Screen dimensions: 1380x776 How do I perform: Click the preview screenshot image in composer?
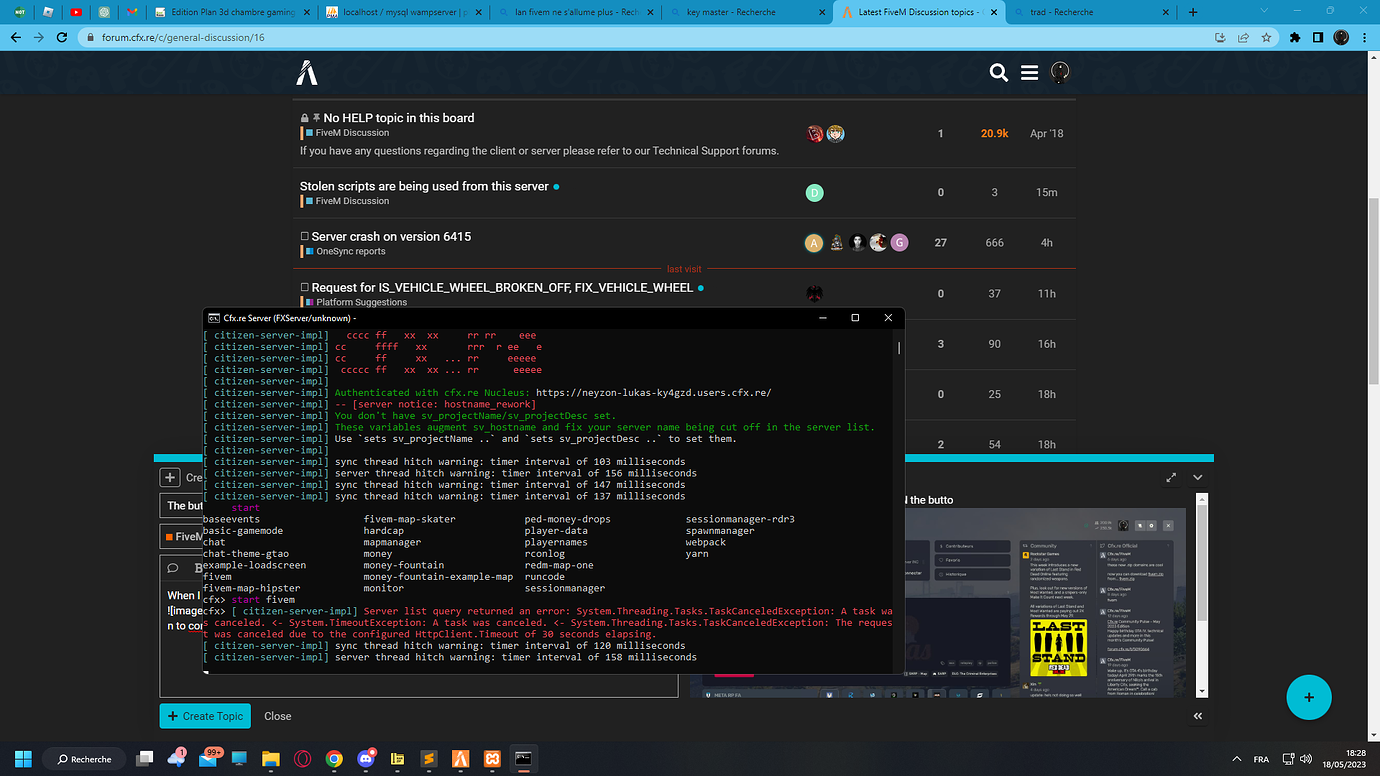click(x=940, y=604)
